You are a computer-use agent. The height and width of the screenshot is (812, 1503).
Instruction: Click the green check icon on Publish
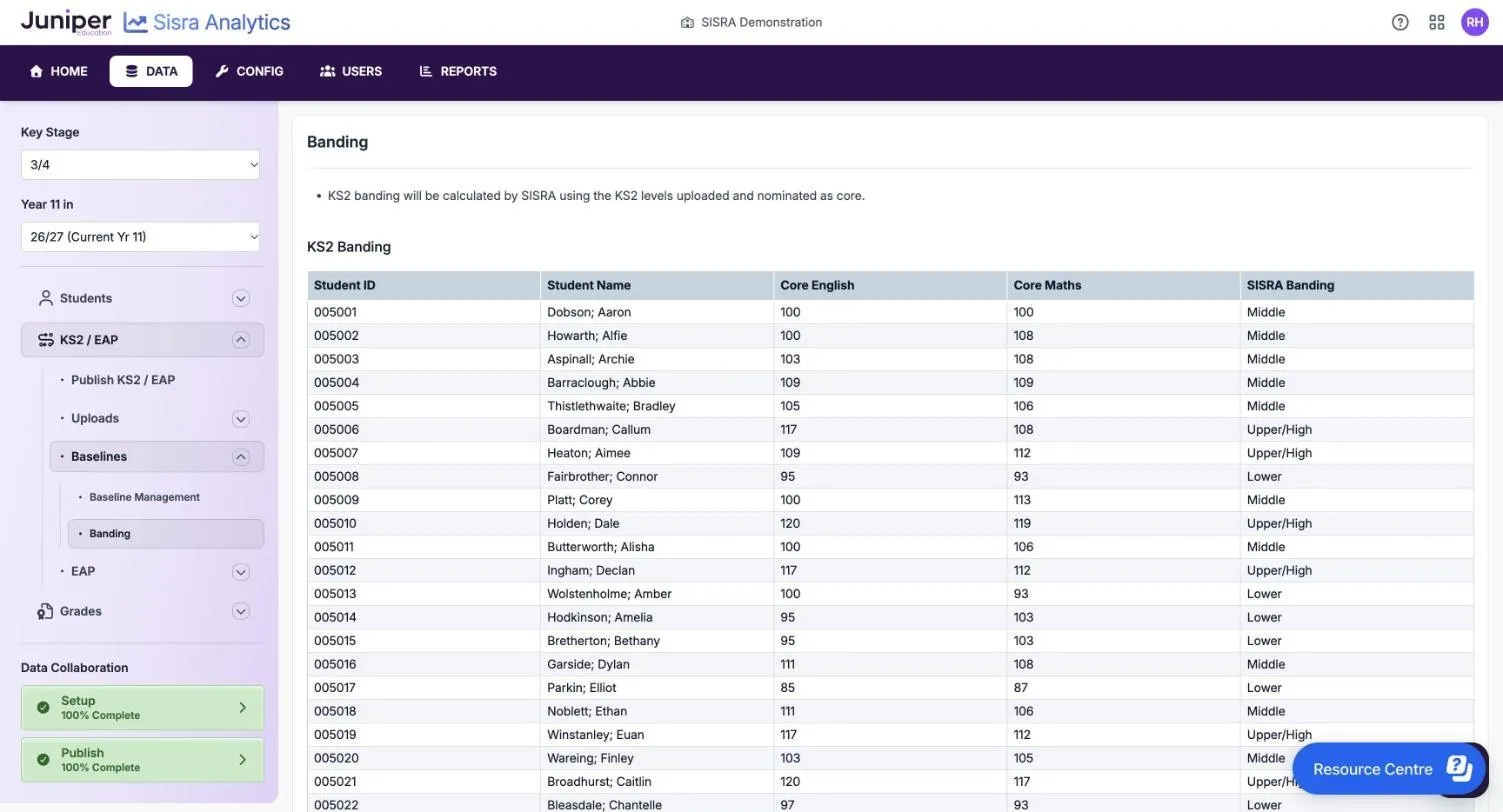pyautogui.click(x=43, y=760)
